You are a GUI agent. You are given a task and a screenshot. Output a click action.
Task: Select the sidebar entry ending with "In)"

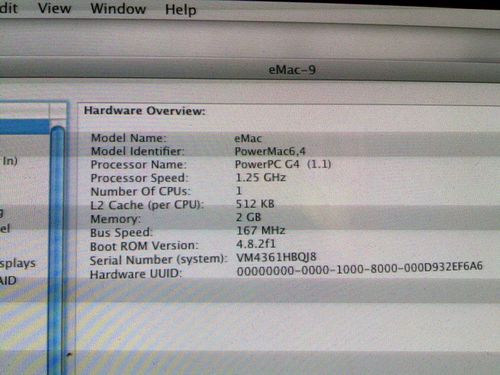click(x=9, y=161)
